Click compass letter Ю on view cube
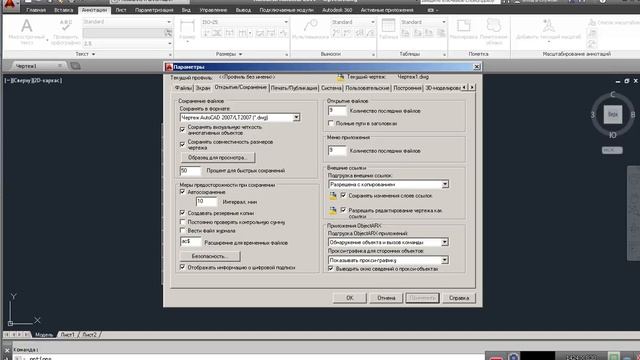The width and height of the screenshot is (640, 360). 612,135
